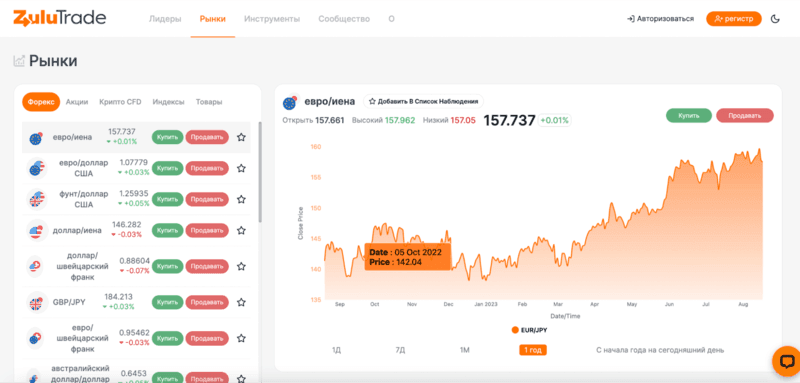
Task: Toggle dark mode moon icon
Action: click(775, 19)
